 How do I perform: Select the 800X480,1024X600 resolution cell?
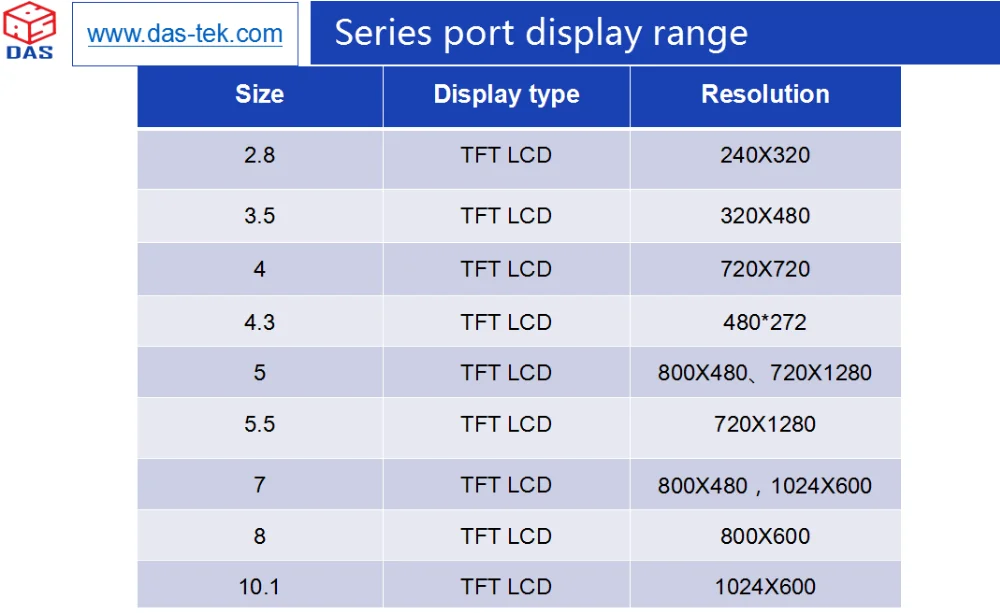pos(765,484)
